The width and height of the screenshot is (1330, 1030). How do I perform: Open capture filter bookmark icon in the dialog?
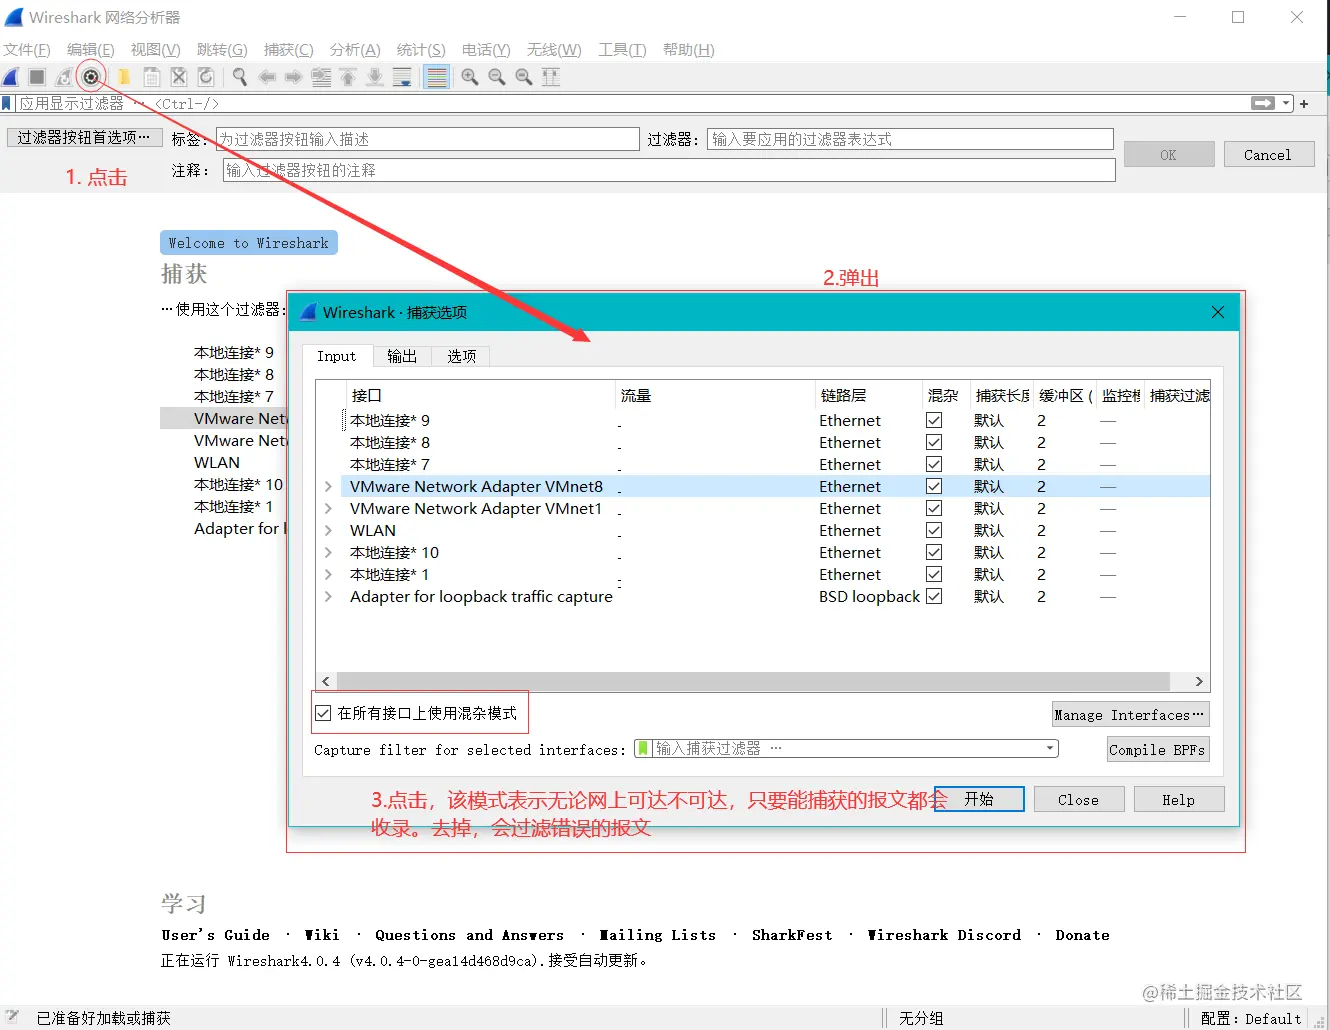[x=643, y=749]
